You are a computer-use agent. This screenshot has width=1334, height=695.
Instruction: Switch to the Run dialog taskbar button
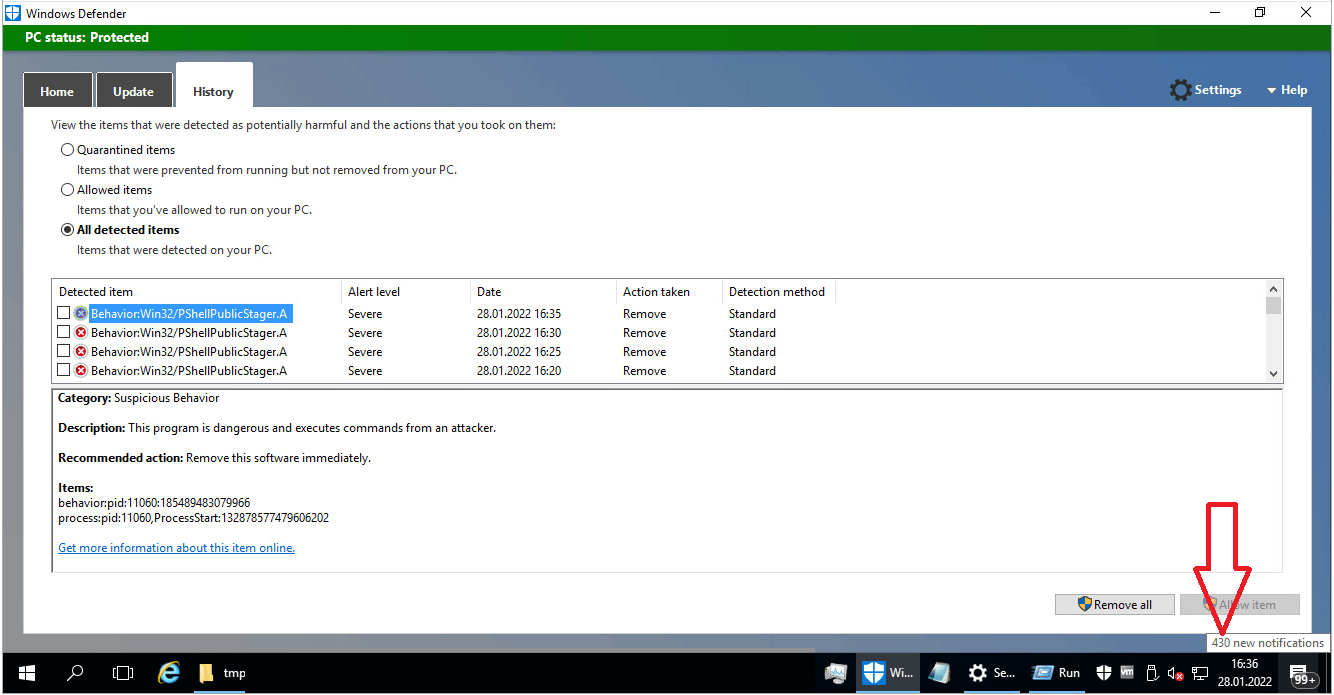pos(1056,673)
